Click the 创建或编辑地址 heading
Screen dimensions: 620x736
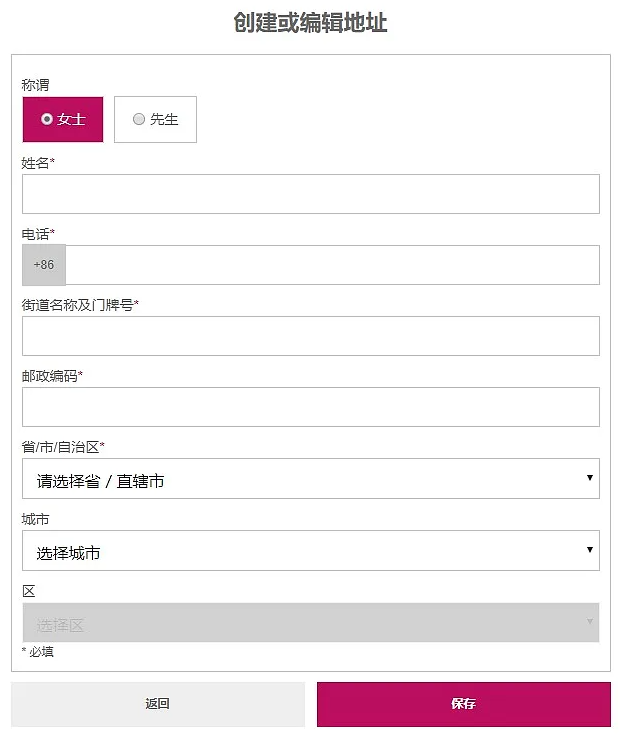pyautogui.click(x=310, y=23)
